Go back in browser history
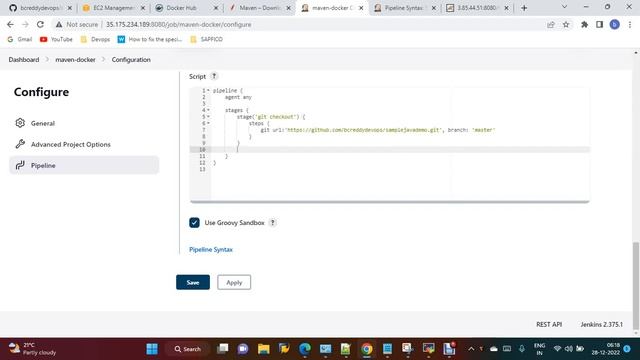 [10, 24]
